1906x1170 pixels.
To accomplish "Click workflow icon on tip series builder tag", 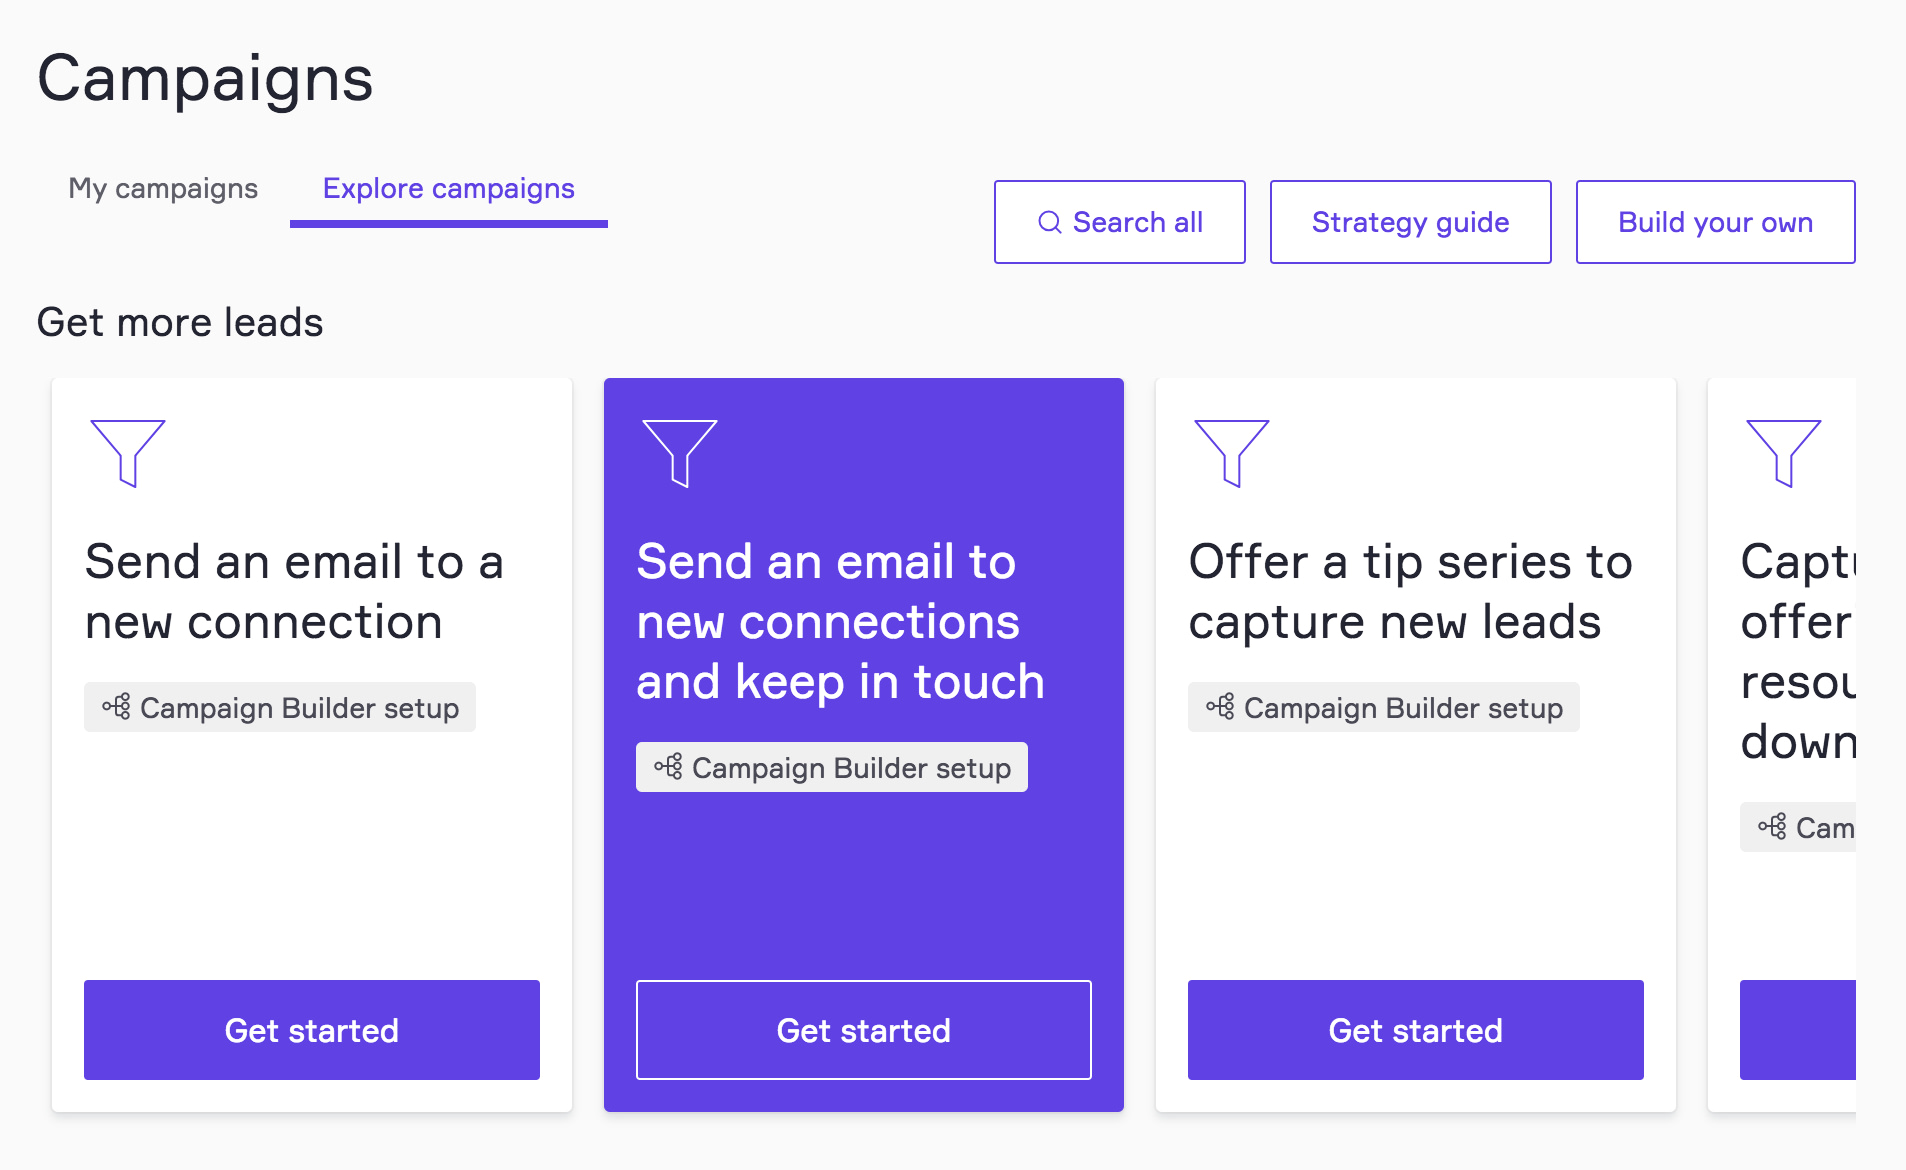I will [1220, 707].
